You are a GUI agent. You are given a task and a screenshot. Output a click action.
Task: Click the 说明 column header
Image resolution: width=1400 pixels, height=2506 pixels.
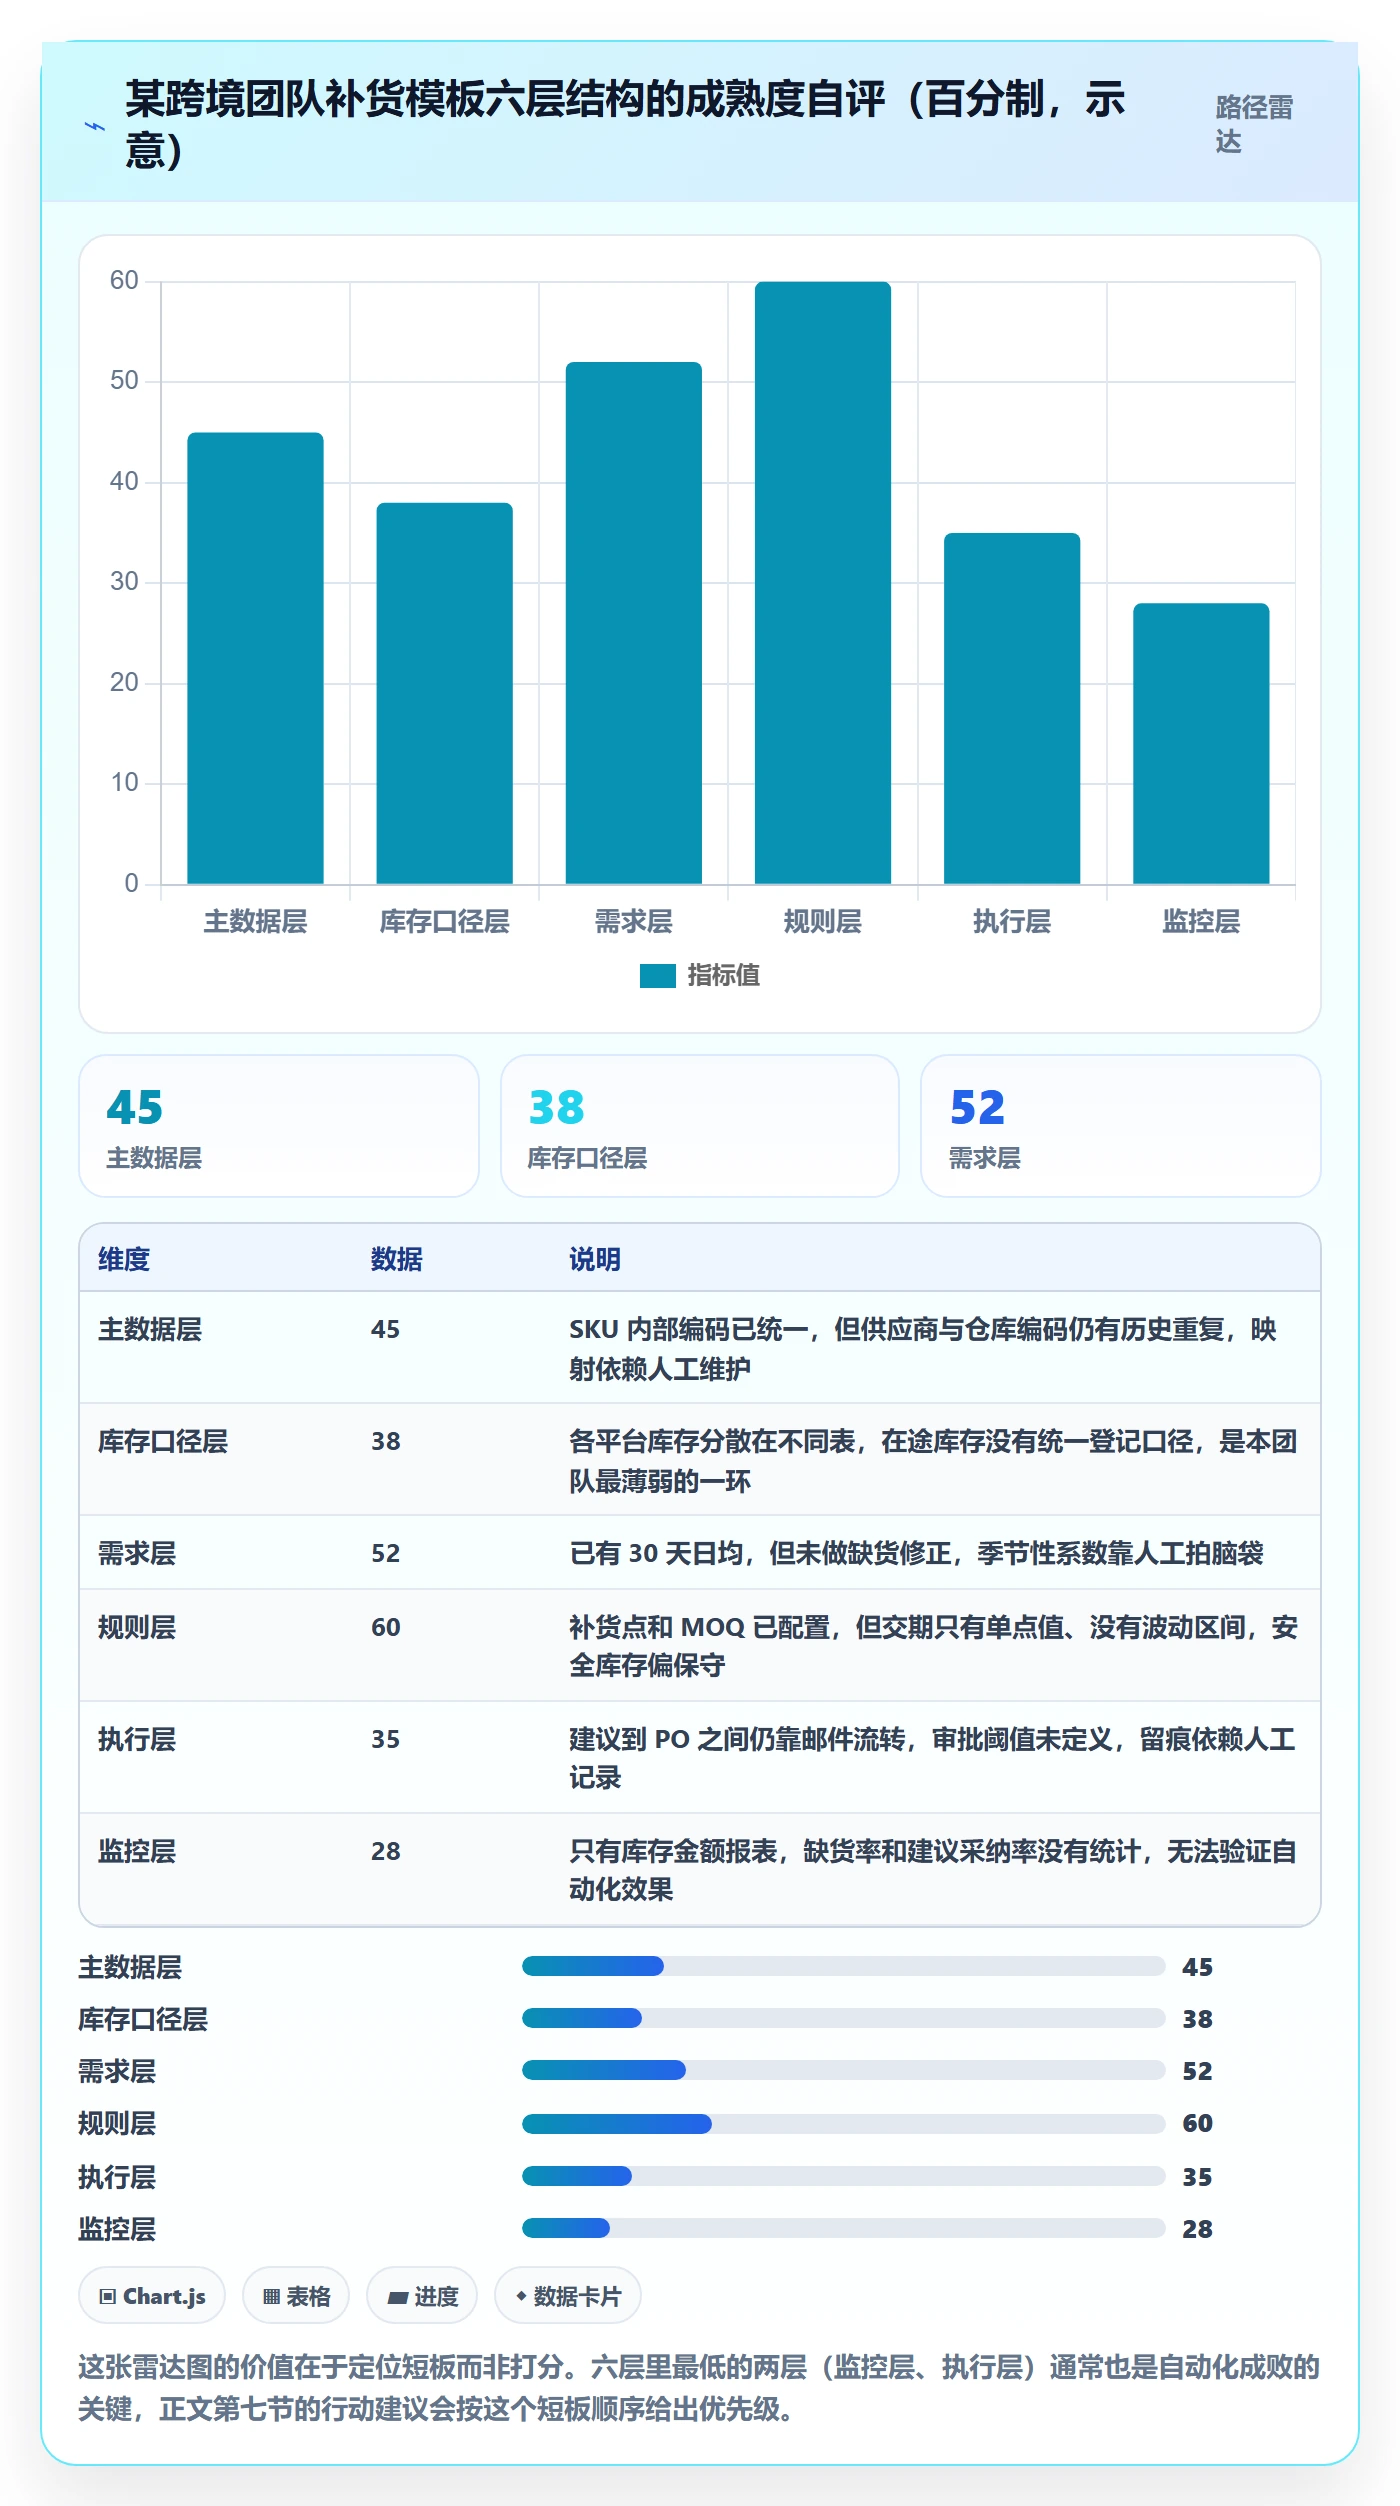(595, 1259)
